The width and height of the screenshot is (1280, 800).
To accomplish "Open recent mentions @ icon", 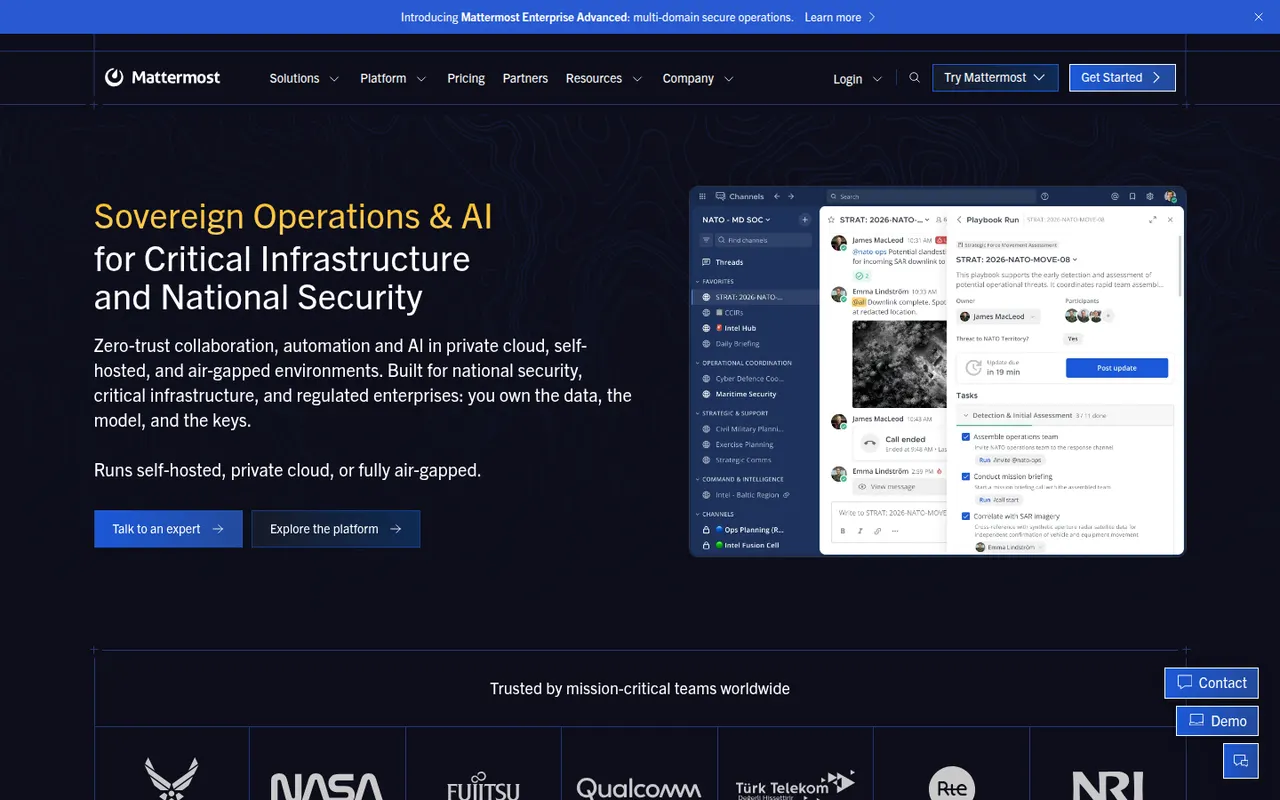I will 1115,196.
